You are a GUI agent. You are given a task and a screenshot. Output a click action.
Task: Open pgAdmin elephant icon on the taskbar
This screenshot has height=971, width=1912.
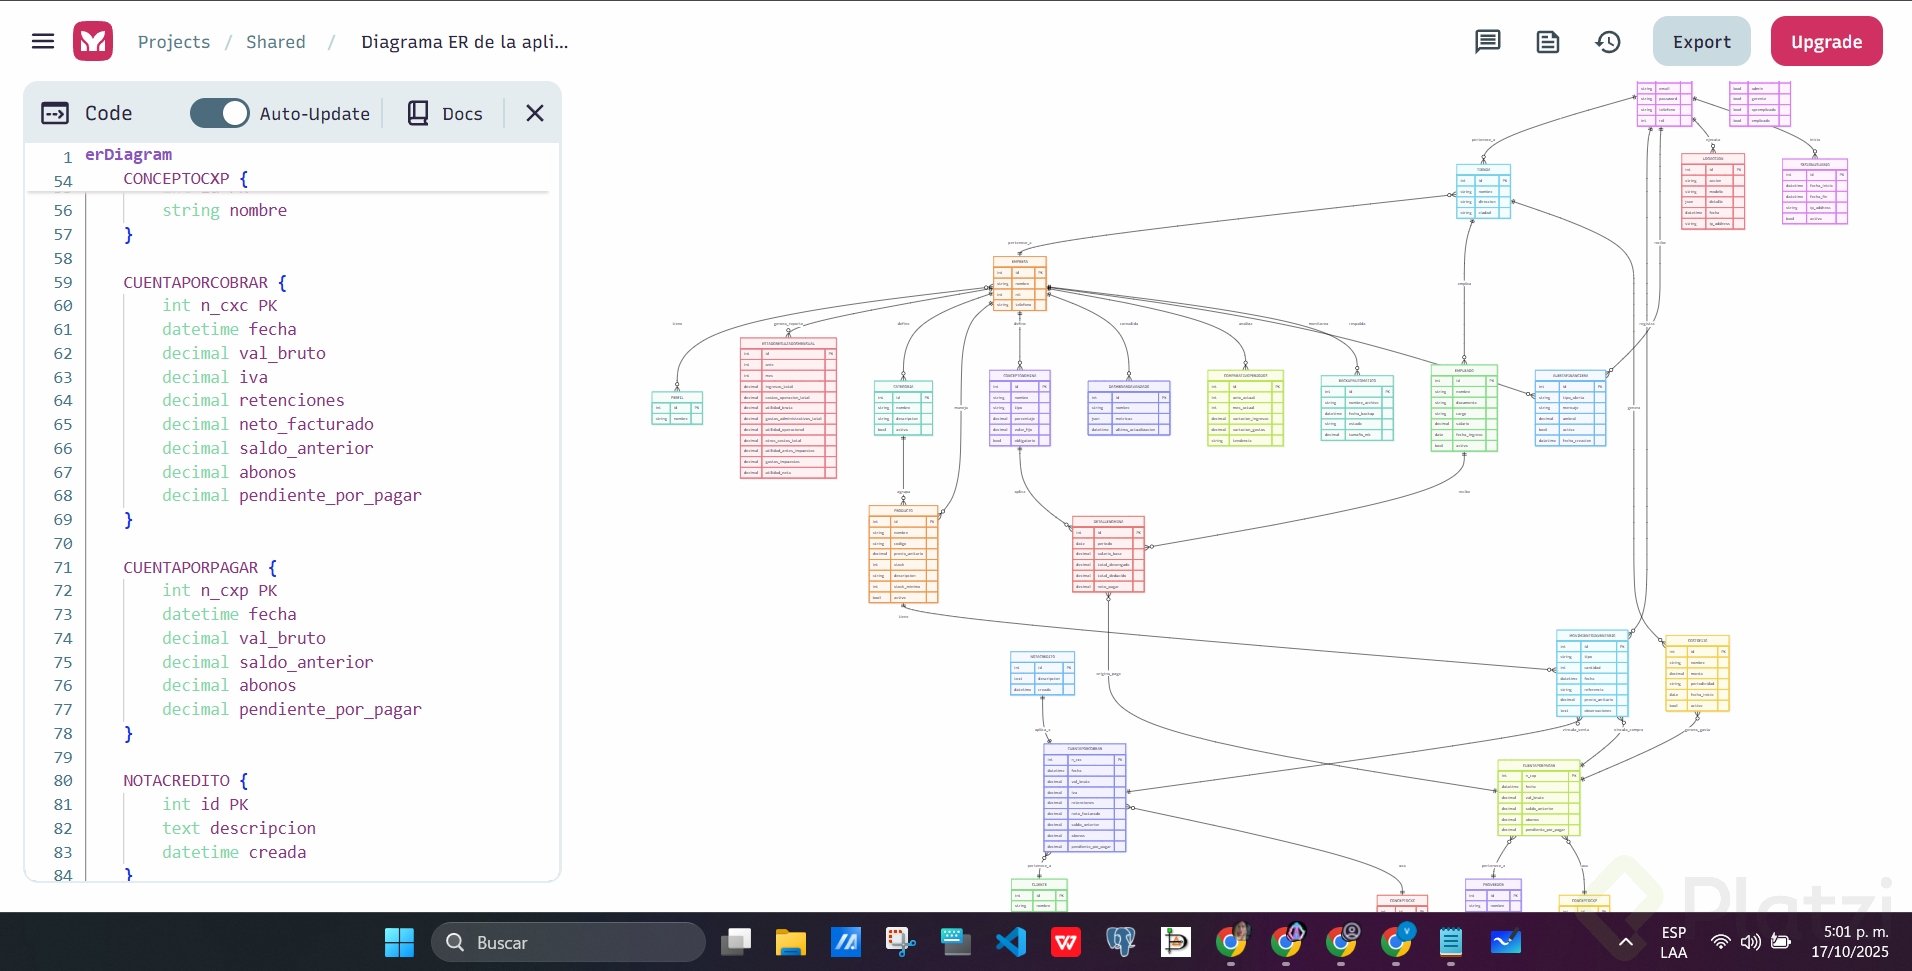coord(1121,942)
